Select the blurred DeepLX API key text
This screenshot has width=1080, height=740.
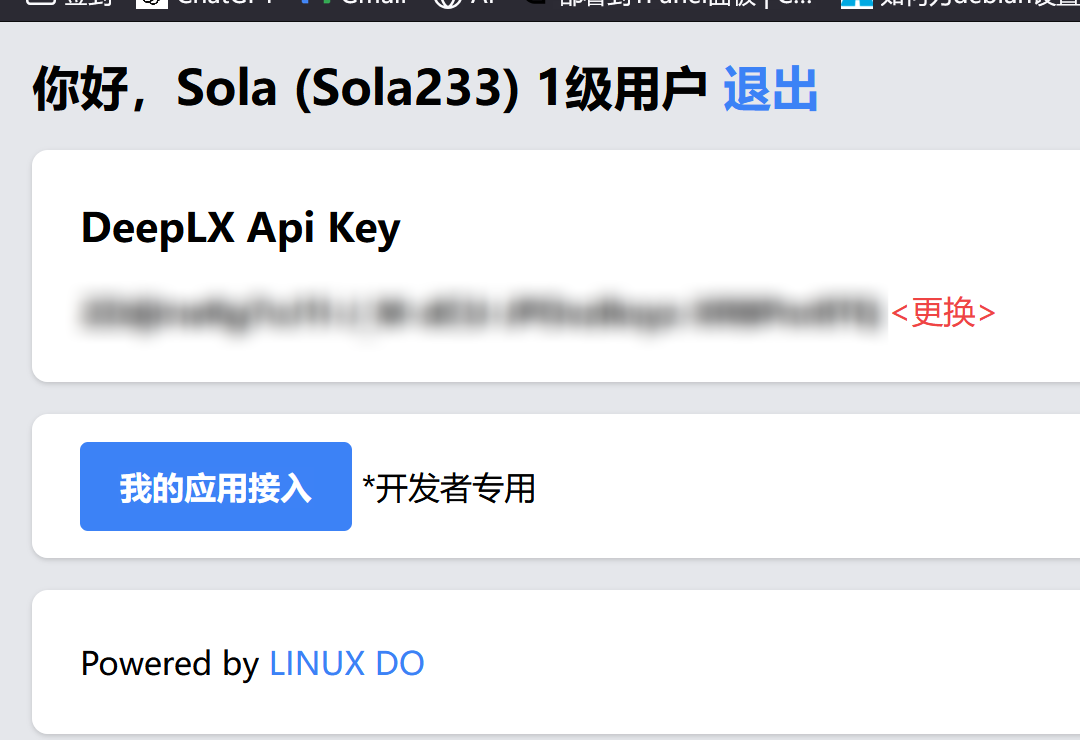click(482, 312)
